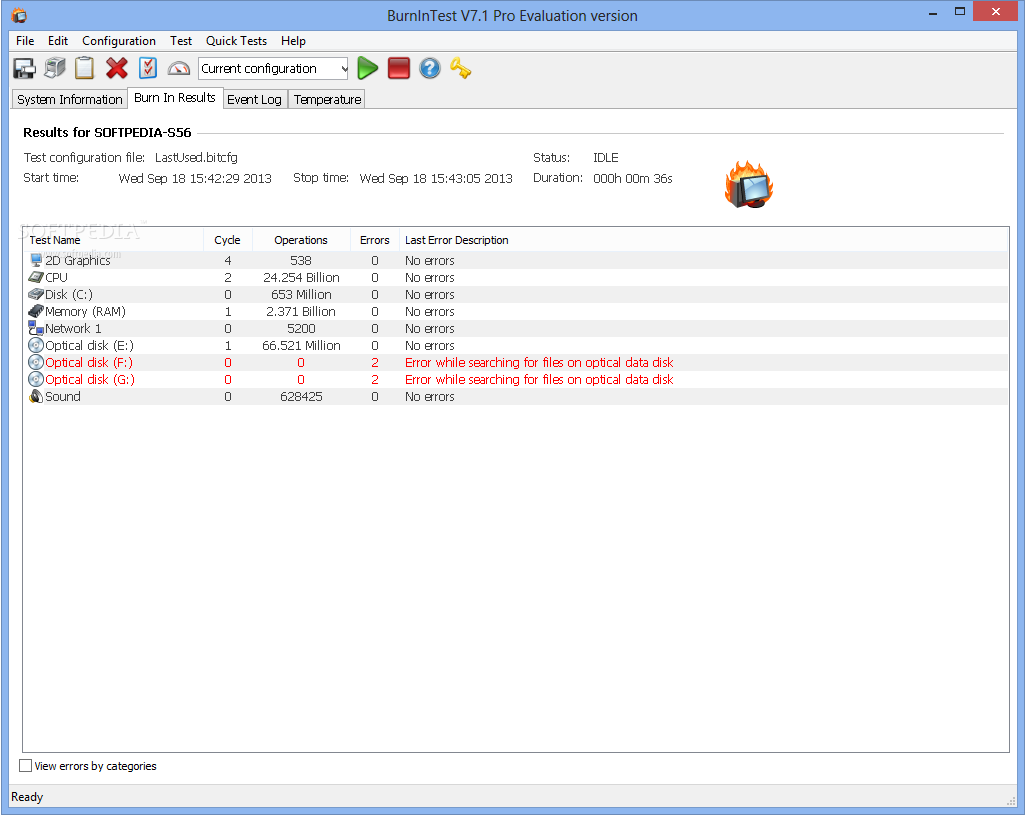Screen dimensions: 1025x815
Task: Sort by Test Name column header
Action: pos(113,240)
